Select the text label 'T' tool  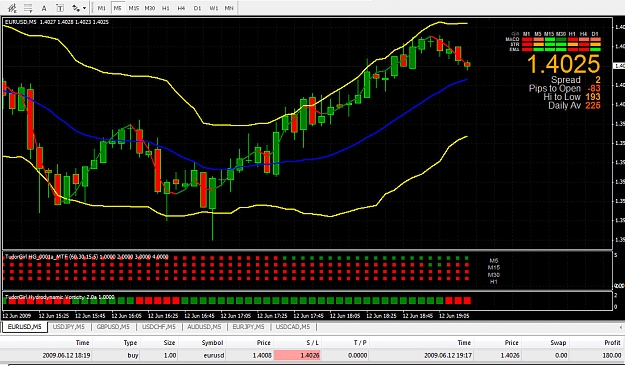coord(60,8)
